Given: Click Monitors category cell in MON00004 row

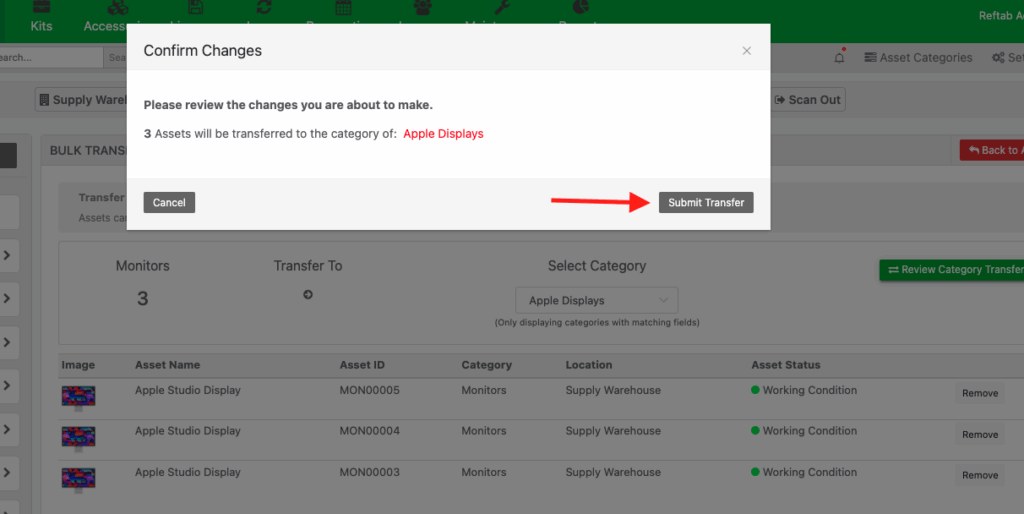Looking at the screenshot, I should 484,430.
